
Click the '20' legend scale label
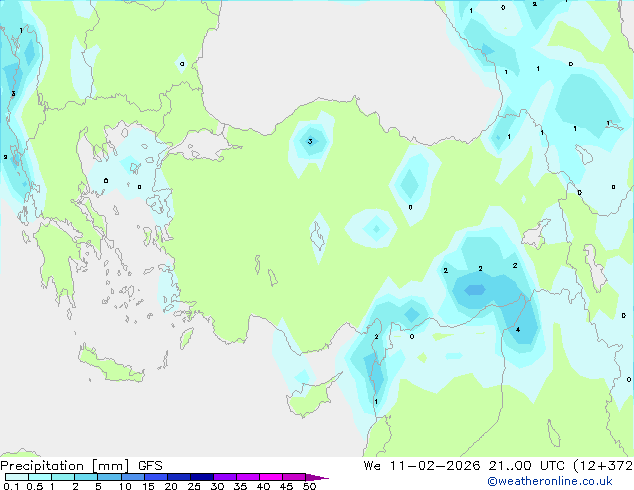tap(171, 486)
